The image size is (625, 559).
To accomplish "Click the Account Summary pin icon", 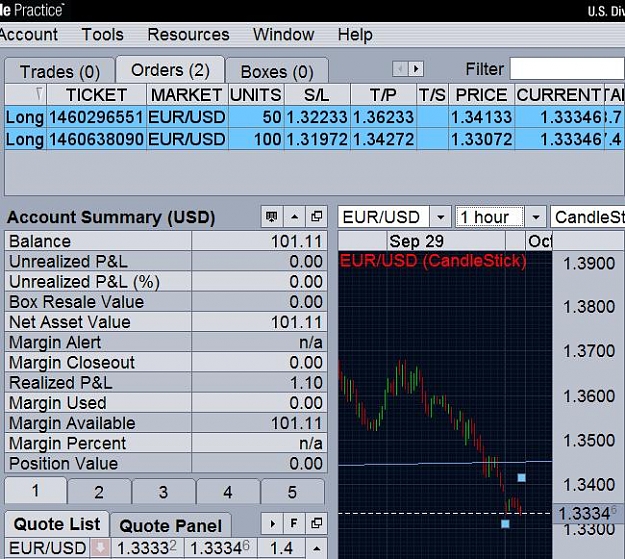I will [272, 217].
